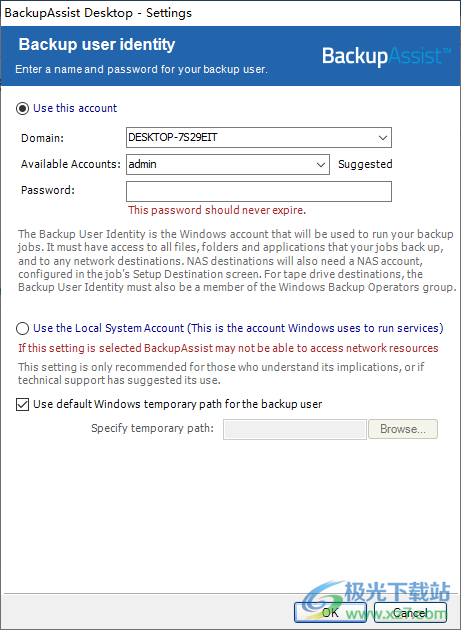461x630 pixels.
Task: Click the red network resources warning text
Action: [228, 348]
